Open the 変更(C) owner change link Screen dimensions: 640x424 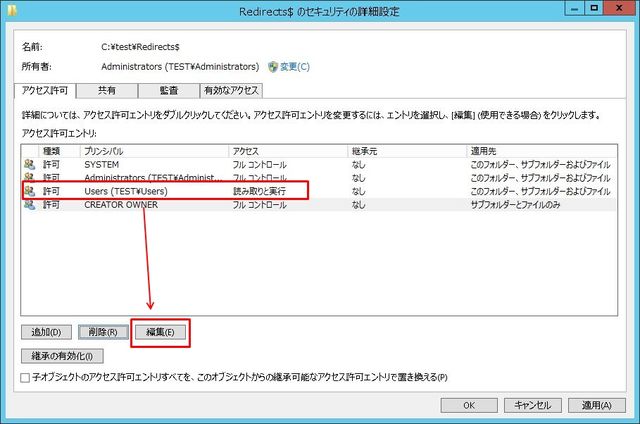pyautogui.click(x=295, y=67)
